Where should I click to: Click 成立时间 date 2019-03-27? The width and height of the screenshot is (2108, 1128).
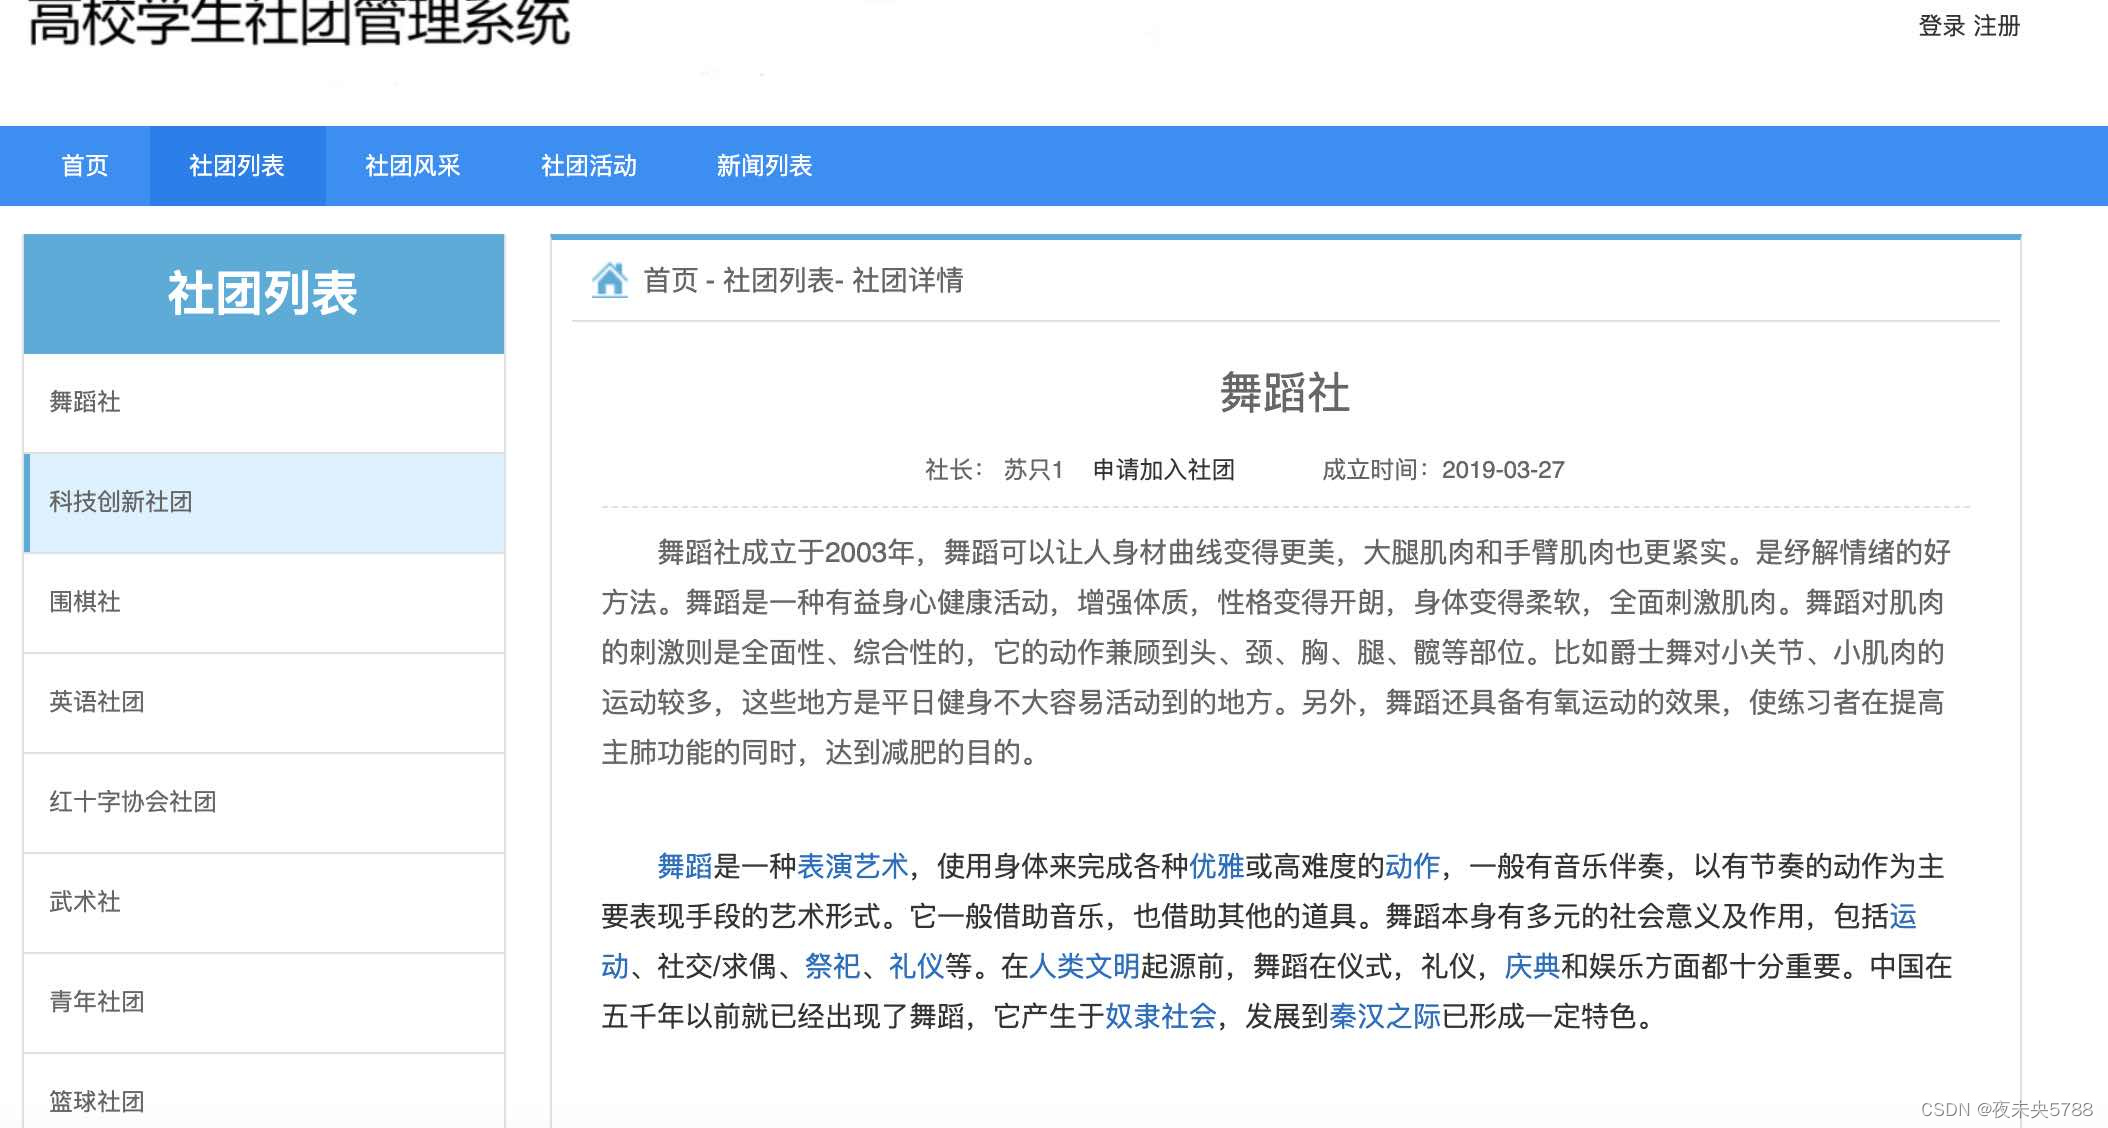(1503, 470)
